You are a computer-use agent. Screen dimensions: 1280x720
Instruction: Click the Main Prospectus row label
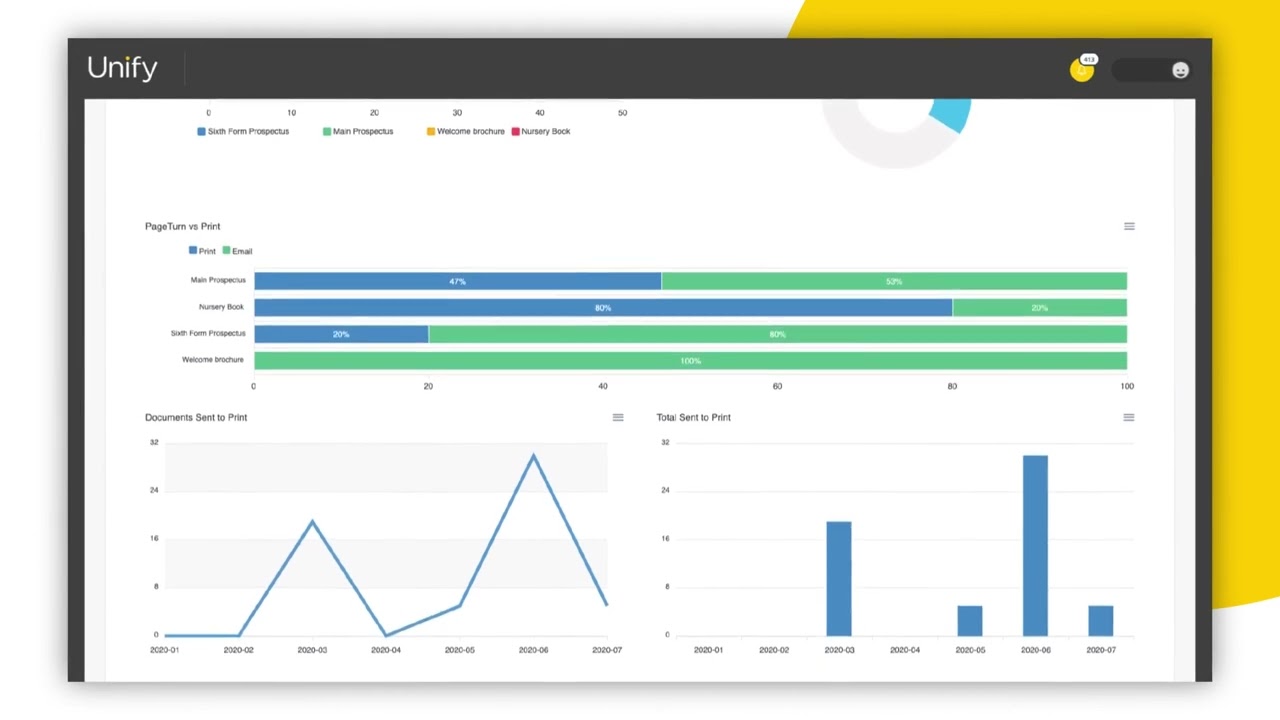(217, 280)
